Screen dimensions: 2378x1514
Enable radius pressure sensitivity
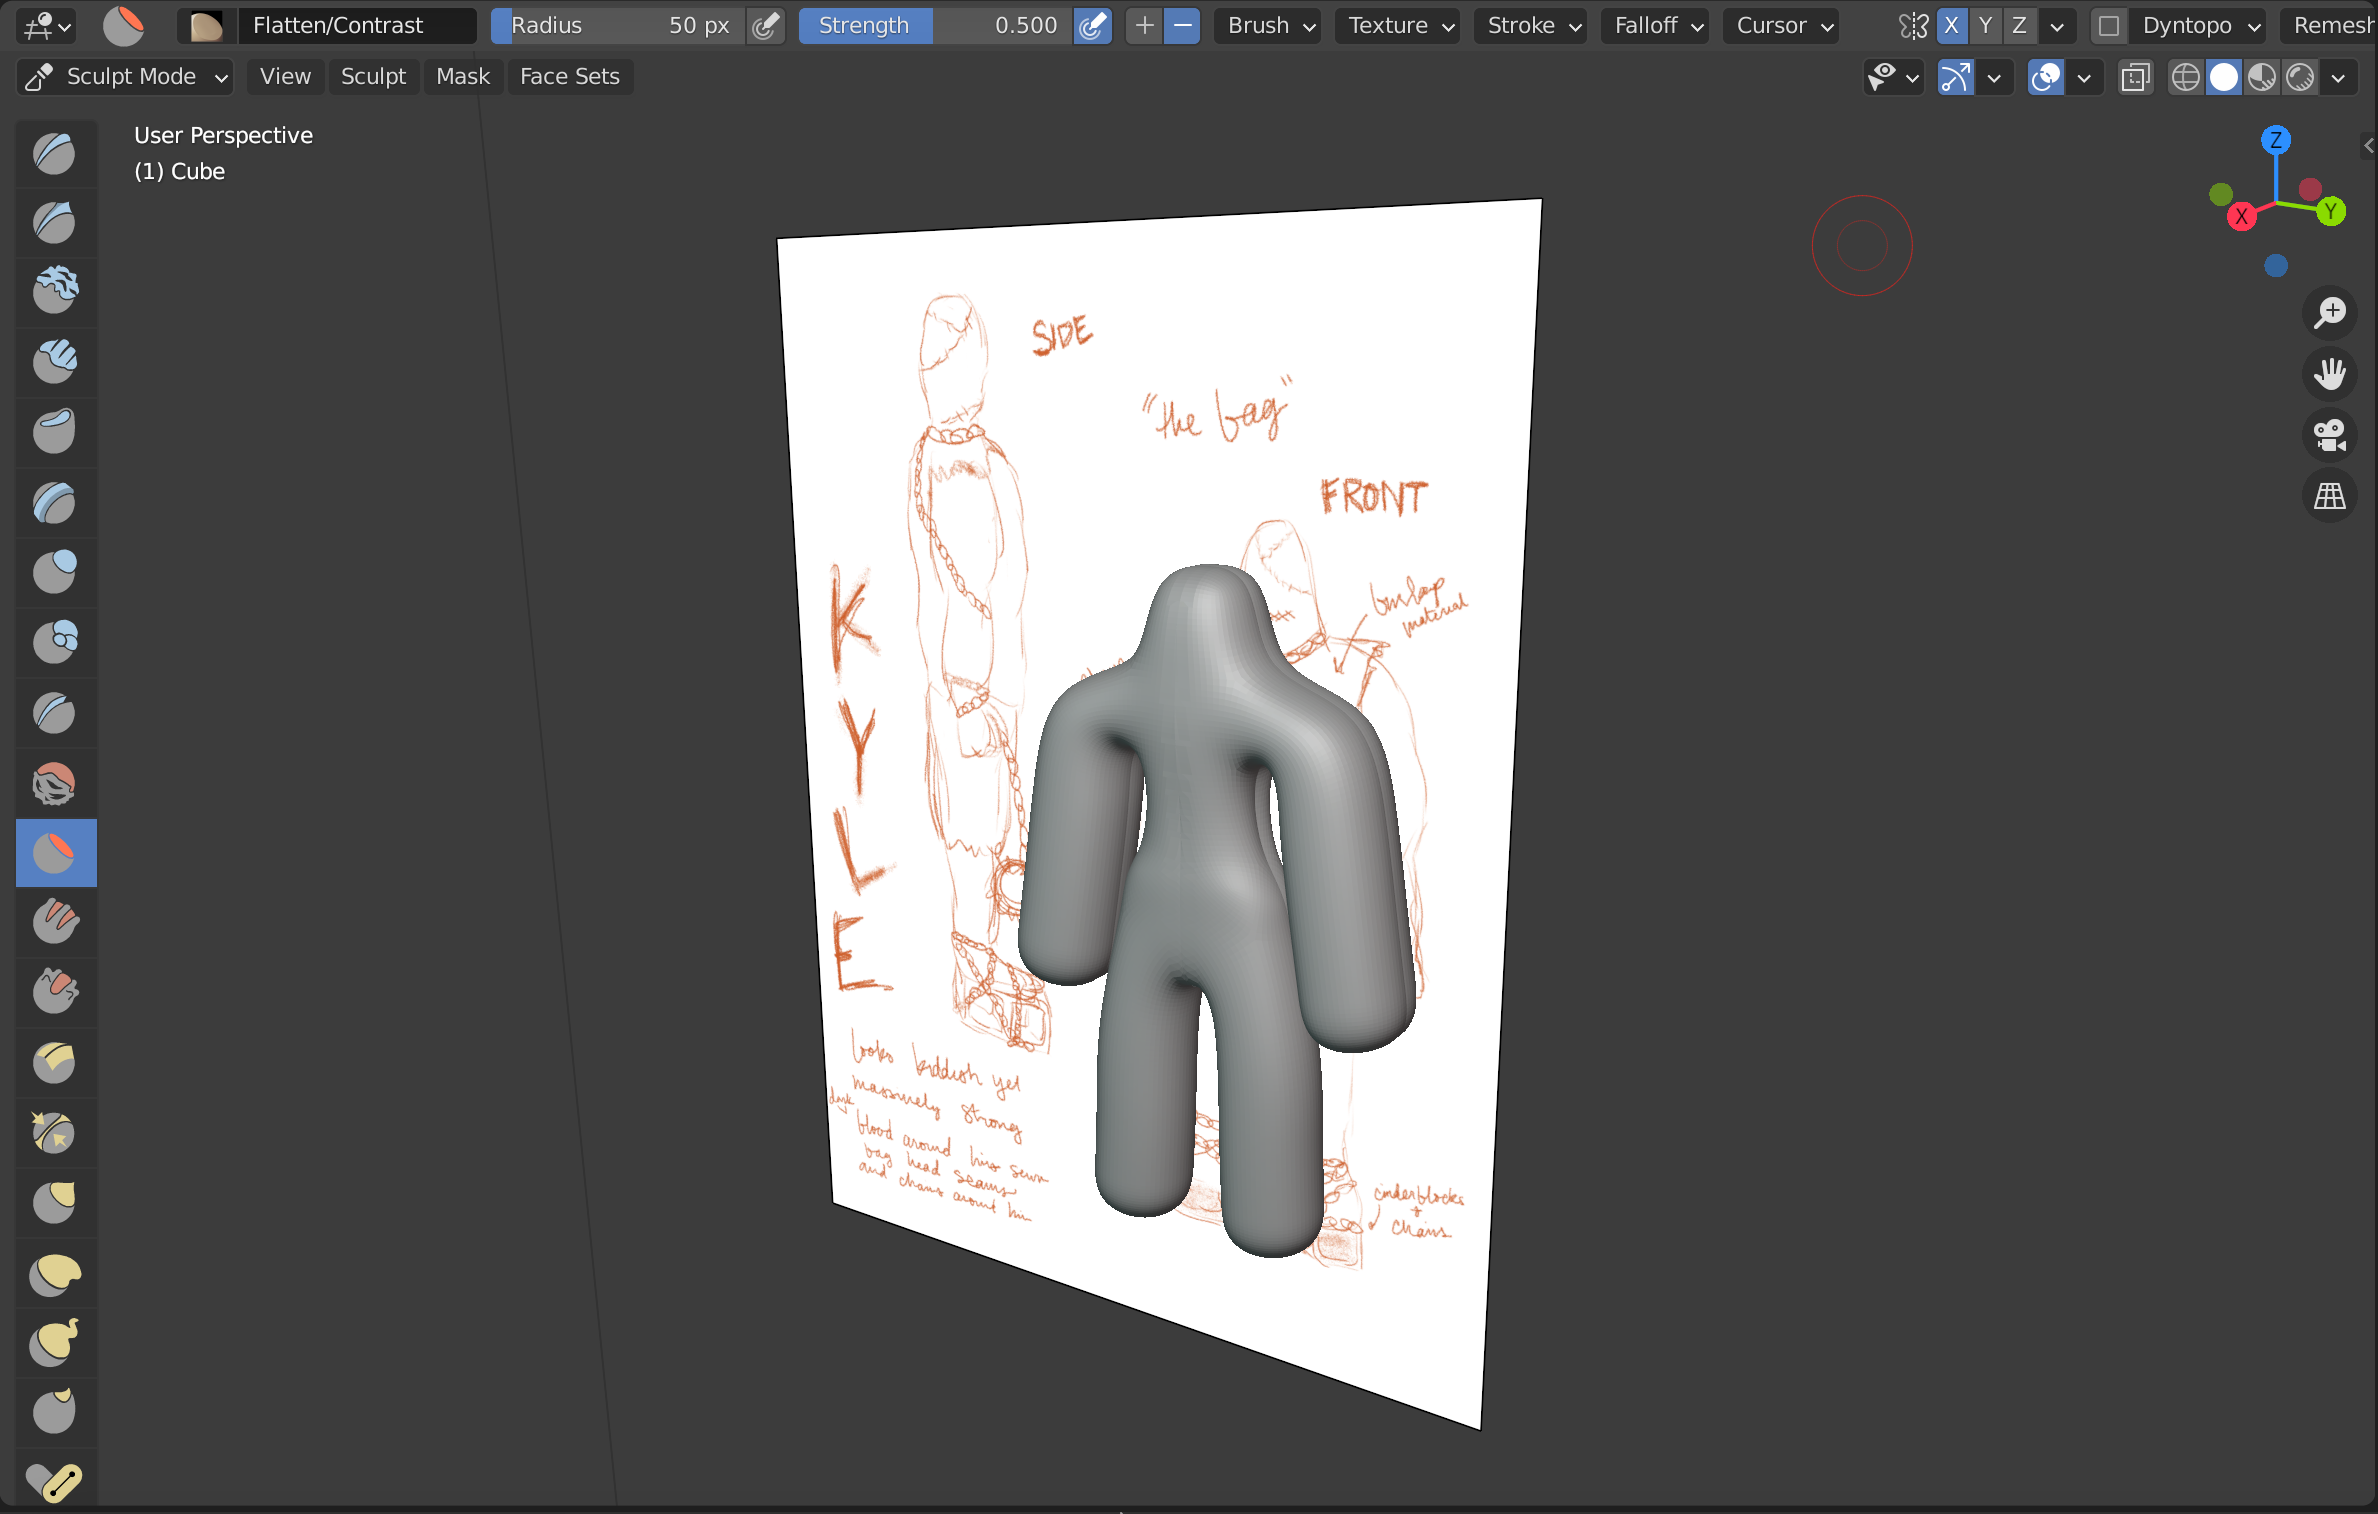point(766,26)
